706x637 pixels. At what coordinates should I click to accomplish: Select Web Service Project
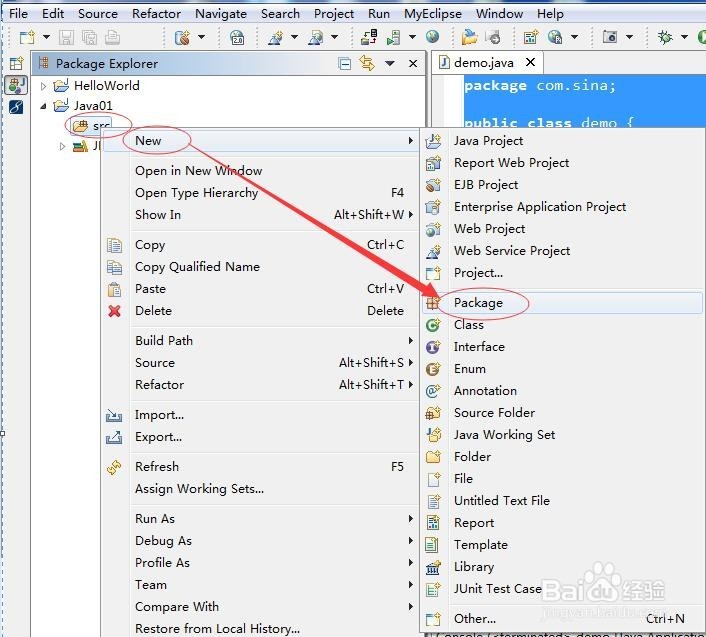(563, 251)
